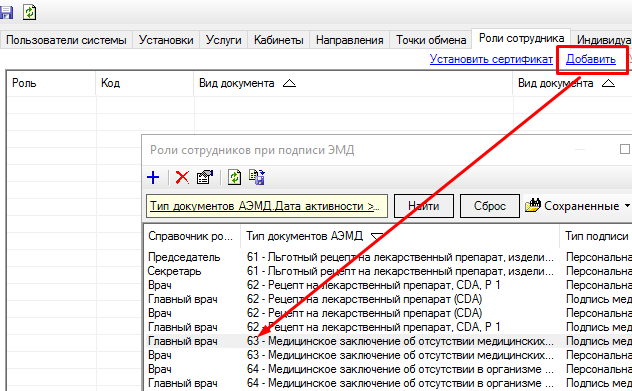Select the Роли сотрудника tab

521,39
